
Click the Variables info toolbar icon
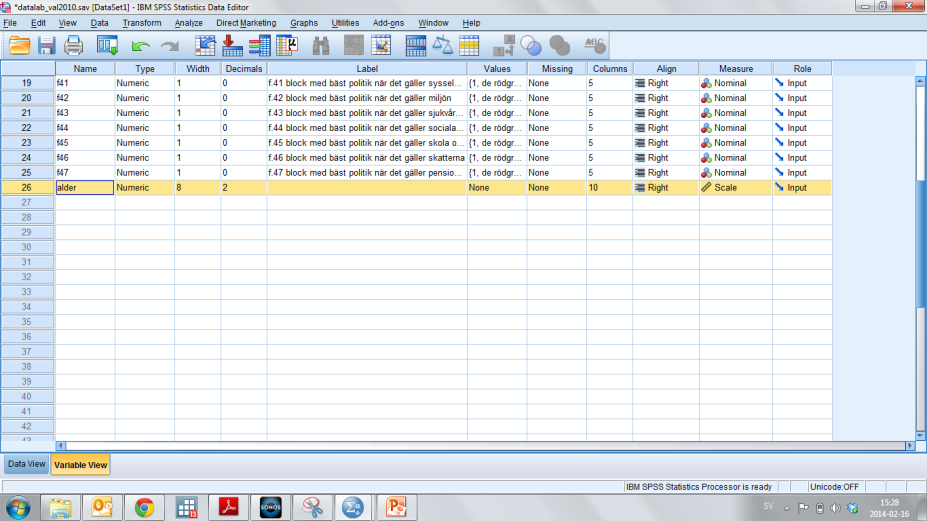tap(259, 46)
